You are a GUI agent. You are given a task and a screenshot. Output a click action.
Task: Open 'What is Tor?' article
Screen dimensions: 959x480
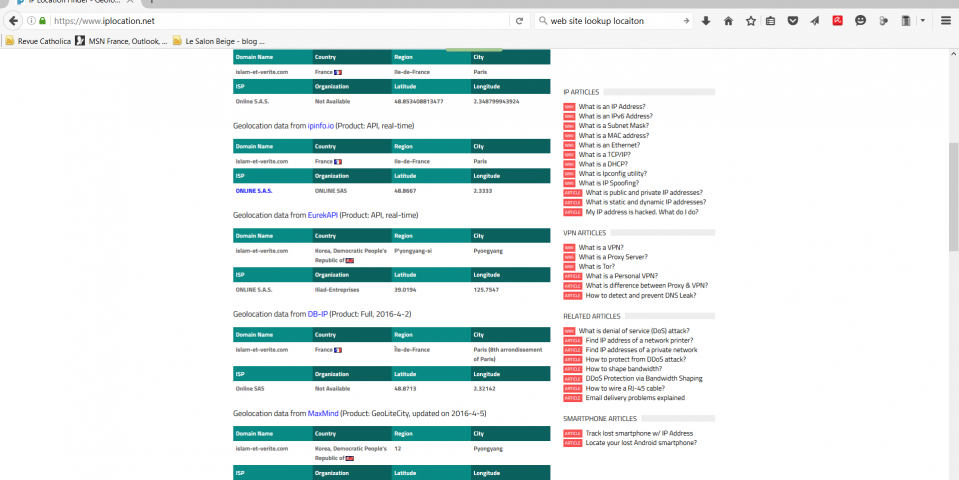(597, 267)
